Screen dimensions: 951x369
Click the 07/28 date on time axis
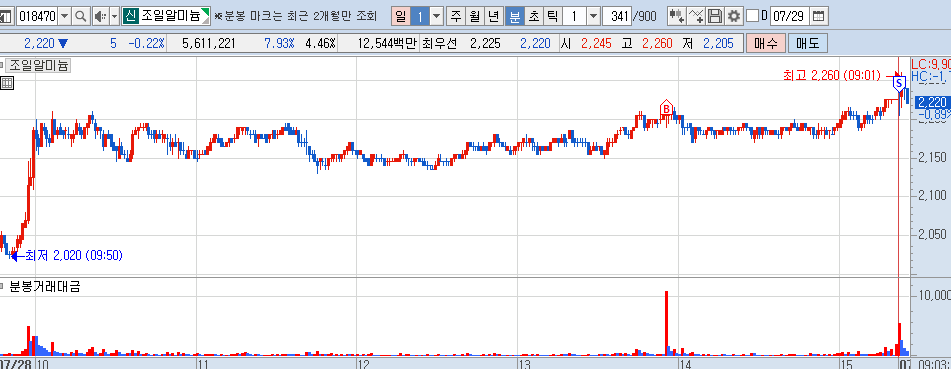point(15,364)
